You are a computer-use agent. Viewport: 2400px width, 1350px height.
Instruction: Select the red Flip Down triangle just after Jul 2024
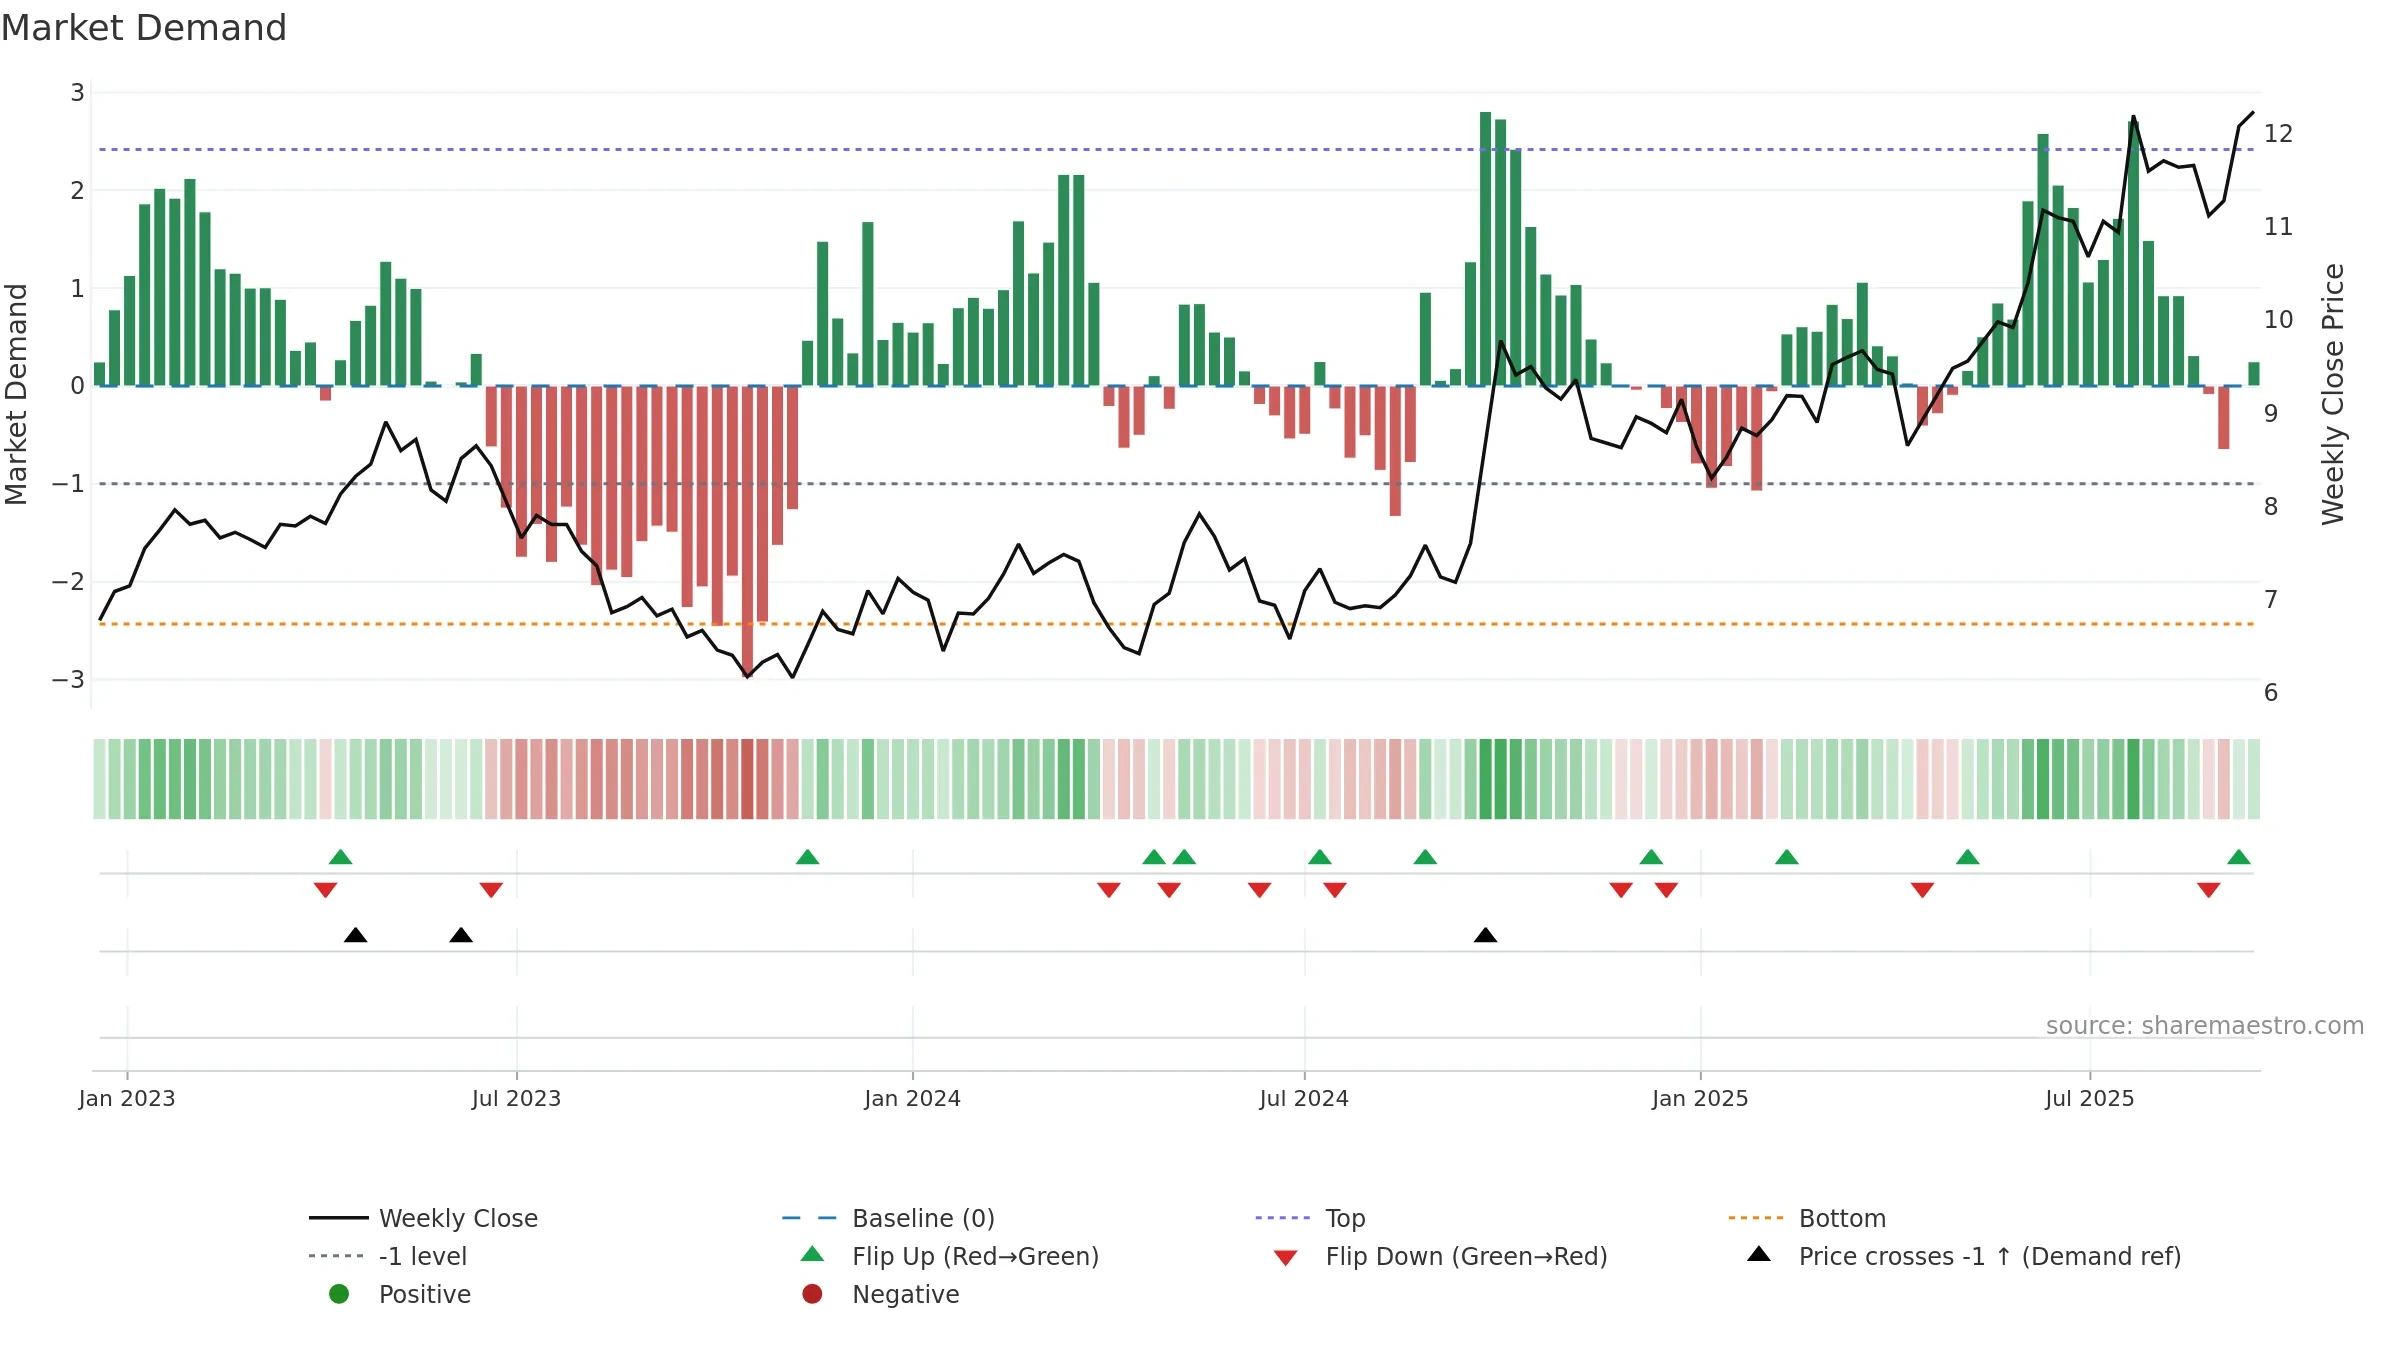pos(1335,890)
